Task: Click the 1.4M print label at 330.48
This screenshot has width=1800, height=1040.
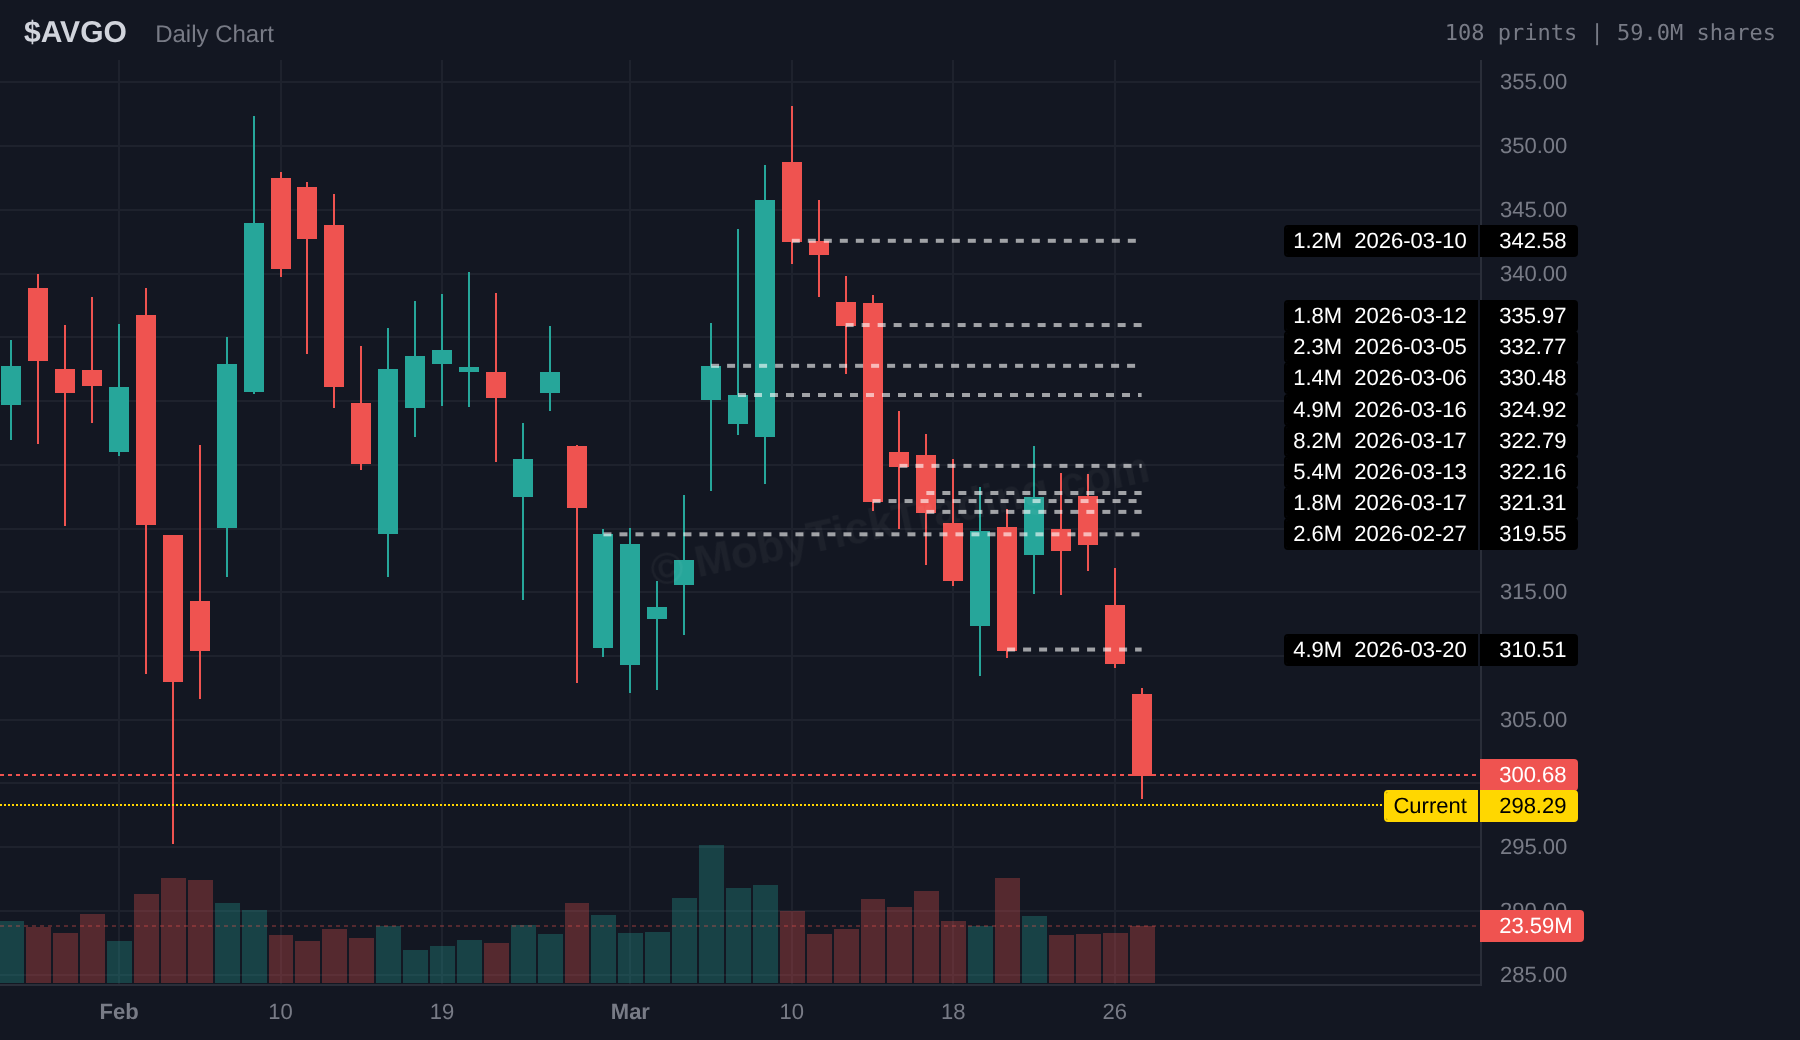Action: click(1379, 378)
